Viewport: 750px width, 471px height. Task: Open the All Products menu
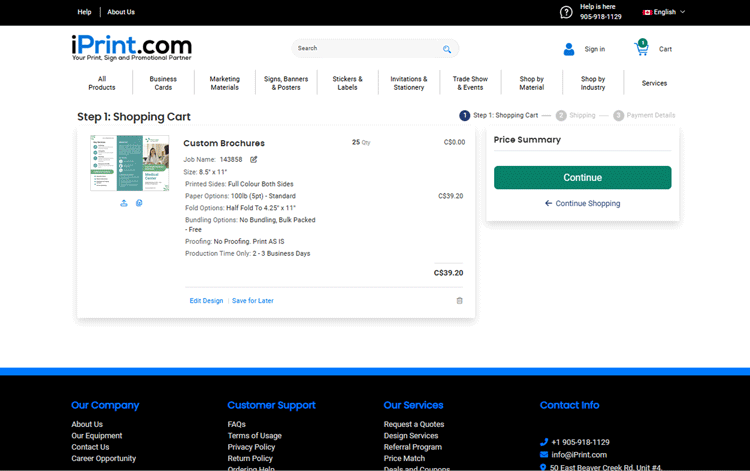pyautogui.click(x=102, y=83)
